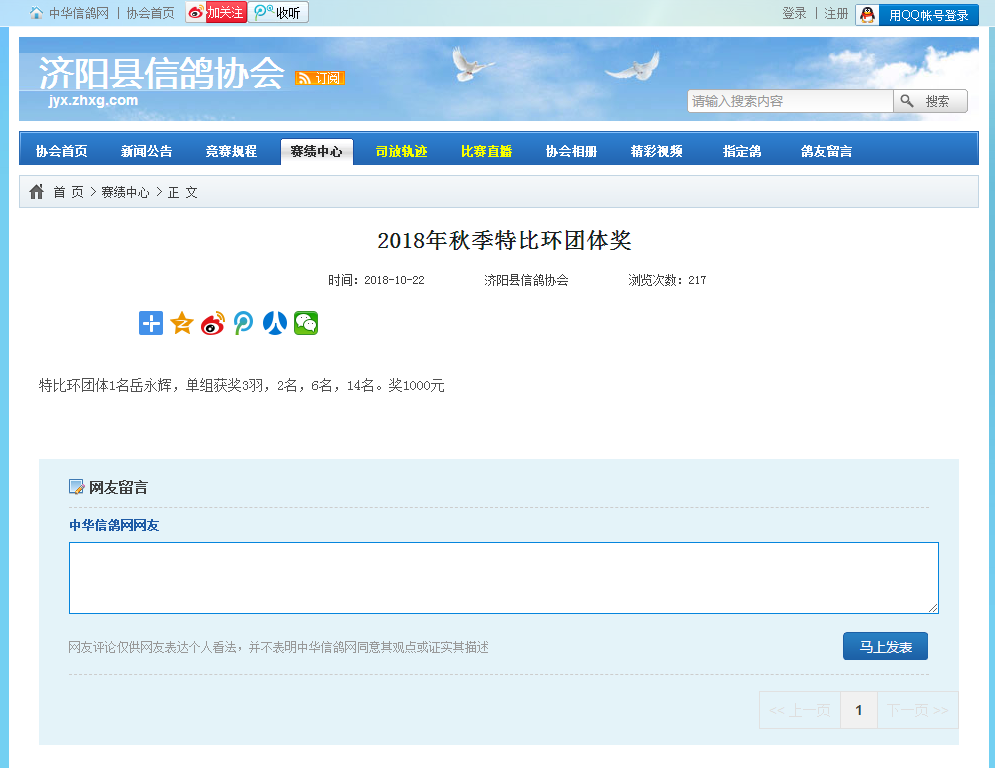995x768 pixels.
Task: Open the 指定鸽 navigation tab
Action: tap(742, 151)
